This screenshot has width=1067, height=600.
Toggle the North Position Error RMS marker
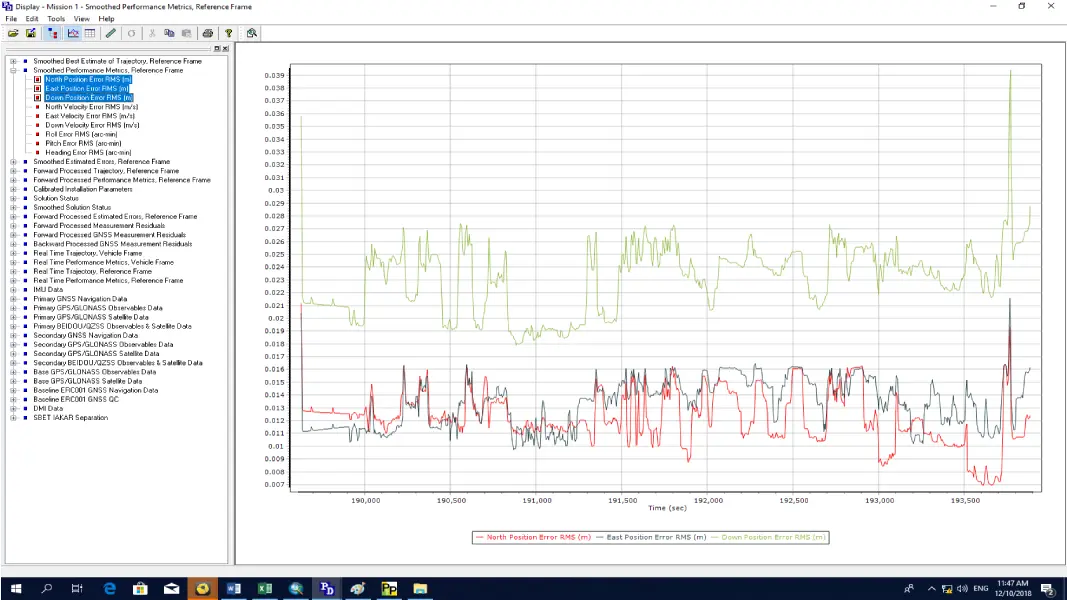37,80
